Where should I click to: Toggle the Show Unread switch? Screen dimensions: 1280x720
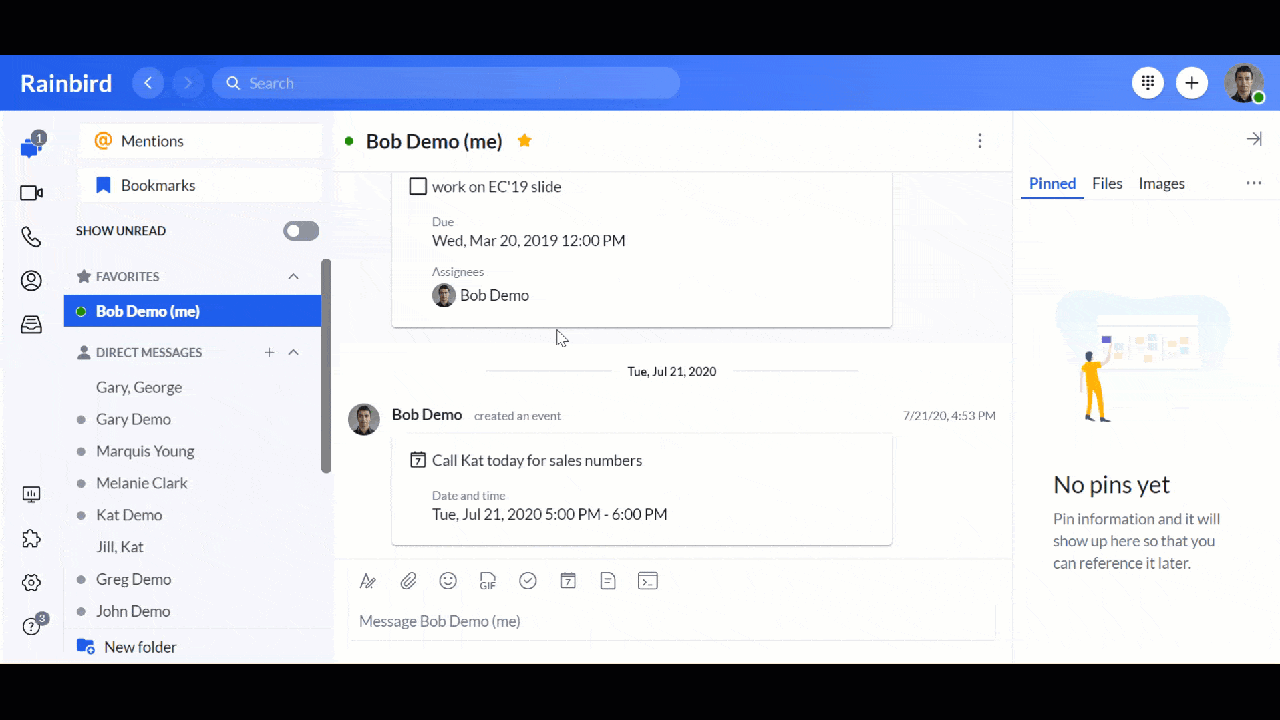(x=301, y=231)
